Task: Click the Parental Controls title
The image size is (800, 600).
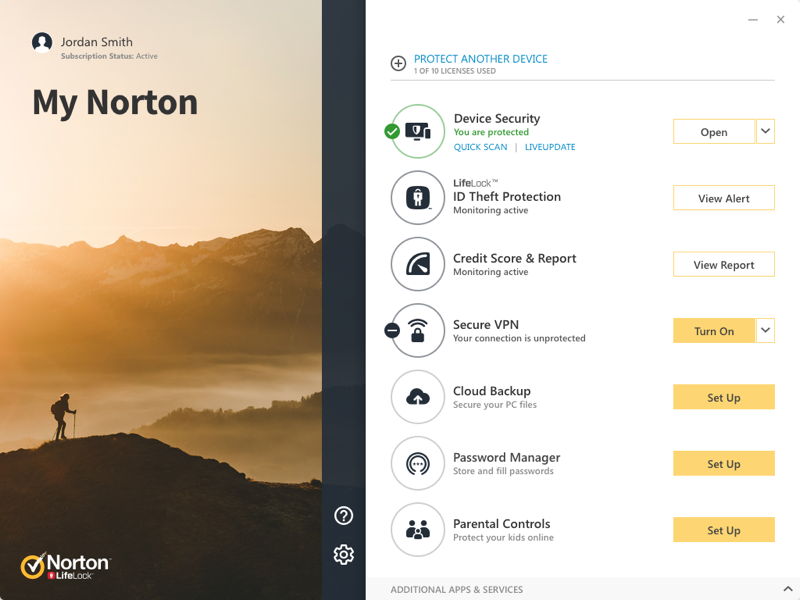Action: click(502, 523)
